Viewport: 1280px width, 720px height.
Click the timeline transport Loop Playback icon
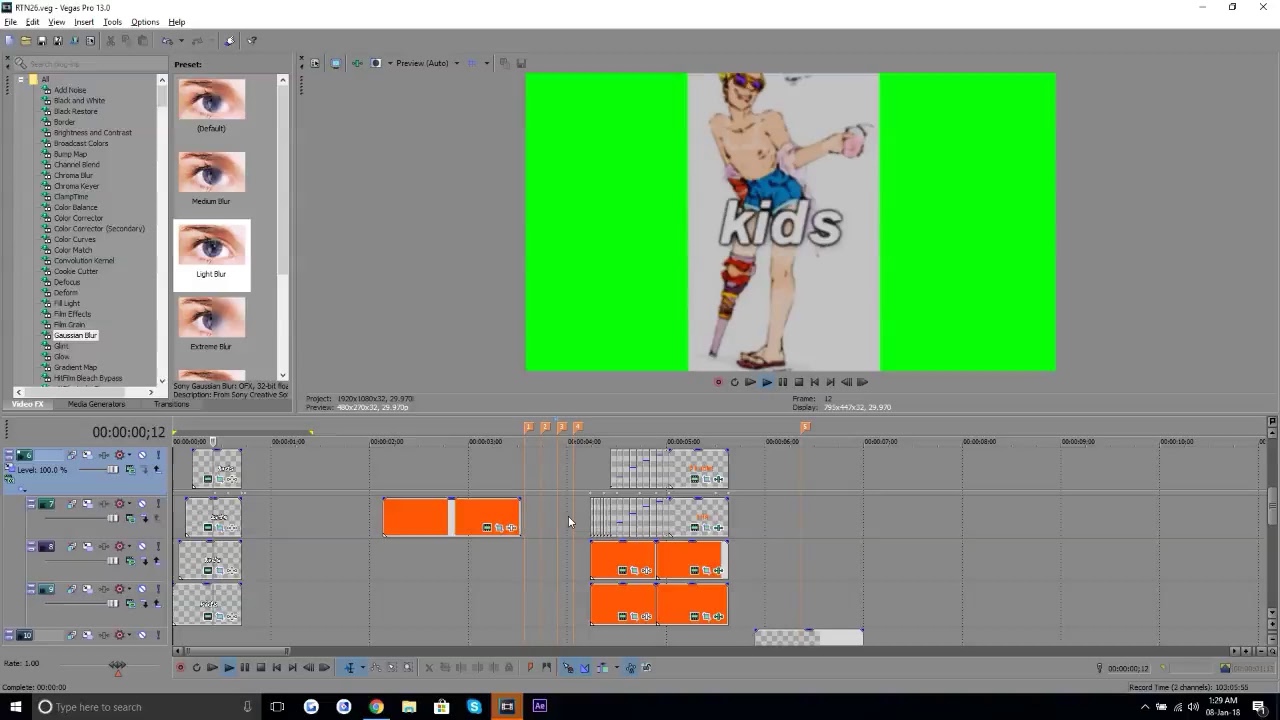point(196,668)
